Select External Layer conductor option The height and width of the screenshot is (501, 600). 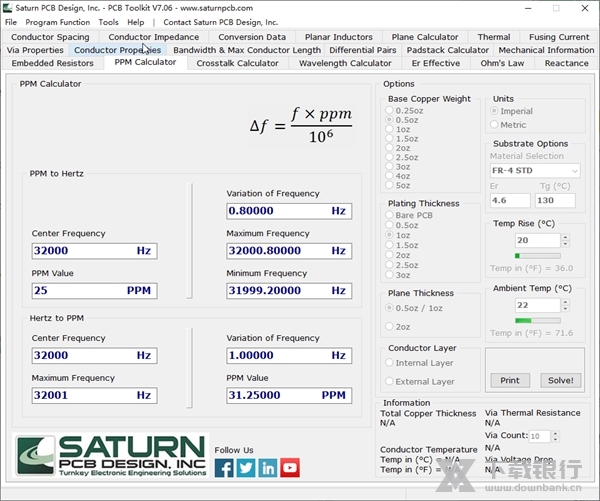coord(389,381)
